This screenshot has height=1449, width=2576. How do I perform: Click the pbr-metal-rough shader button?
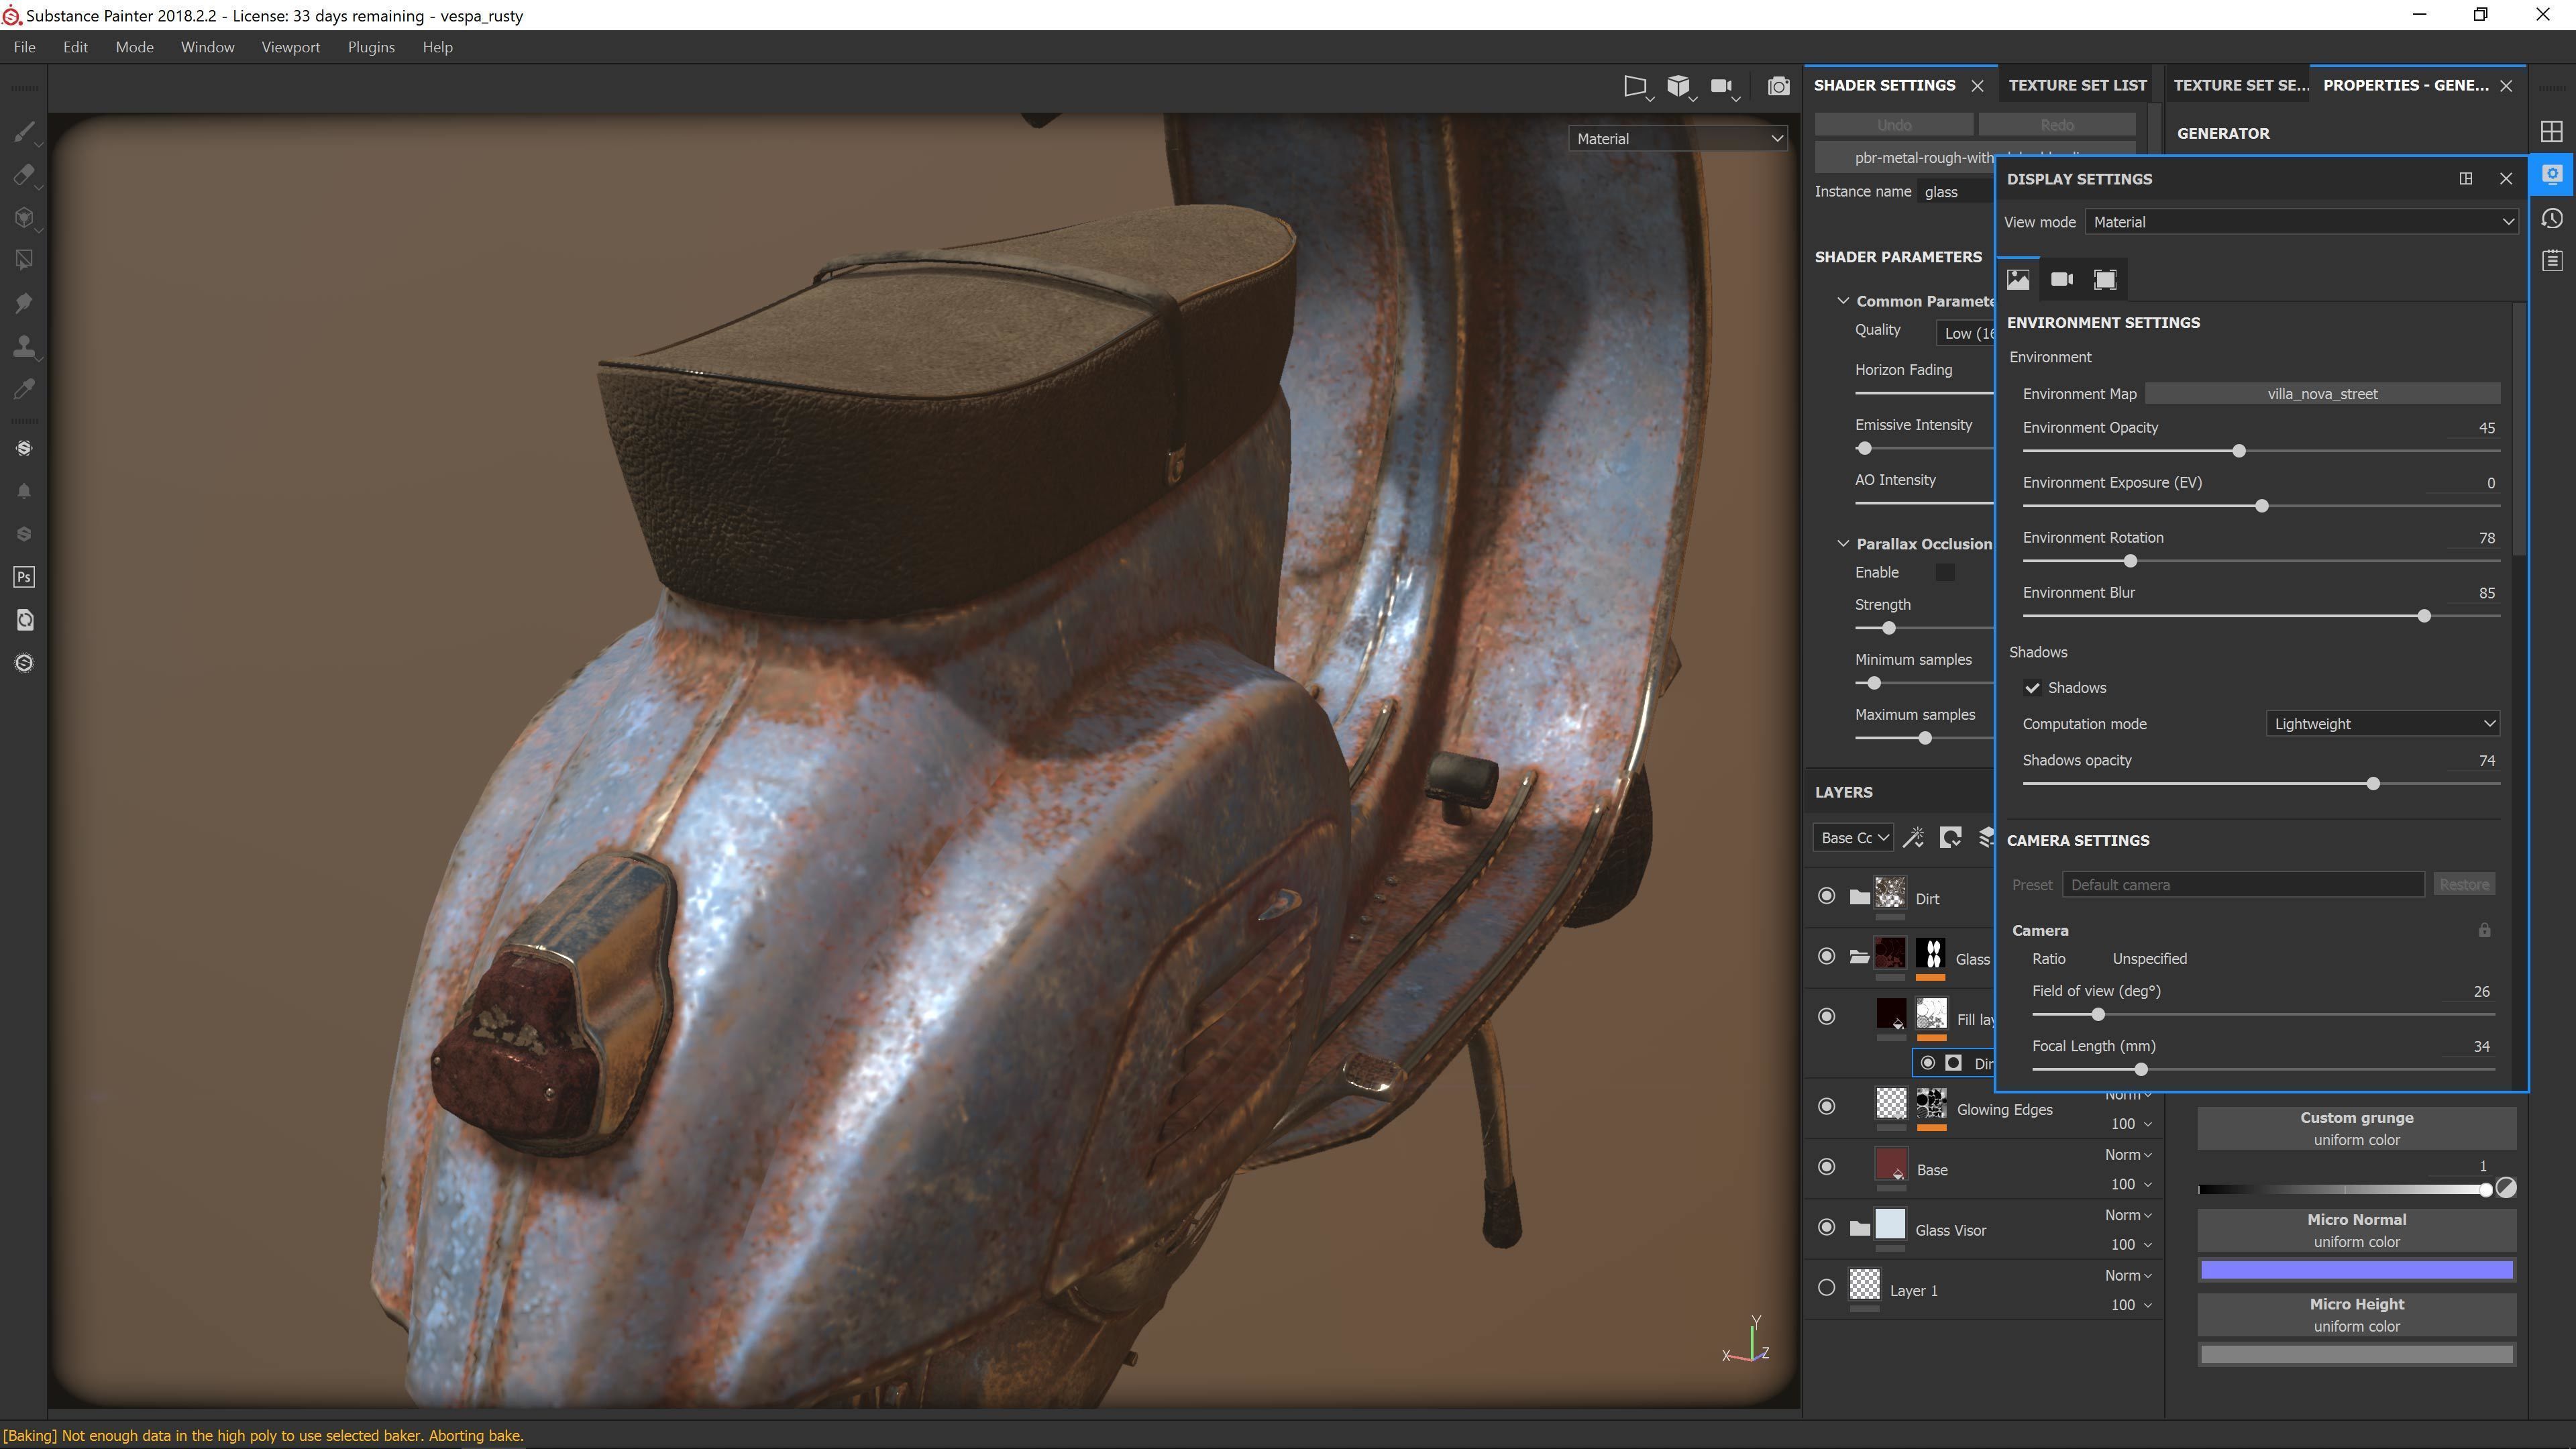pos(1975,158)
